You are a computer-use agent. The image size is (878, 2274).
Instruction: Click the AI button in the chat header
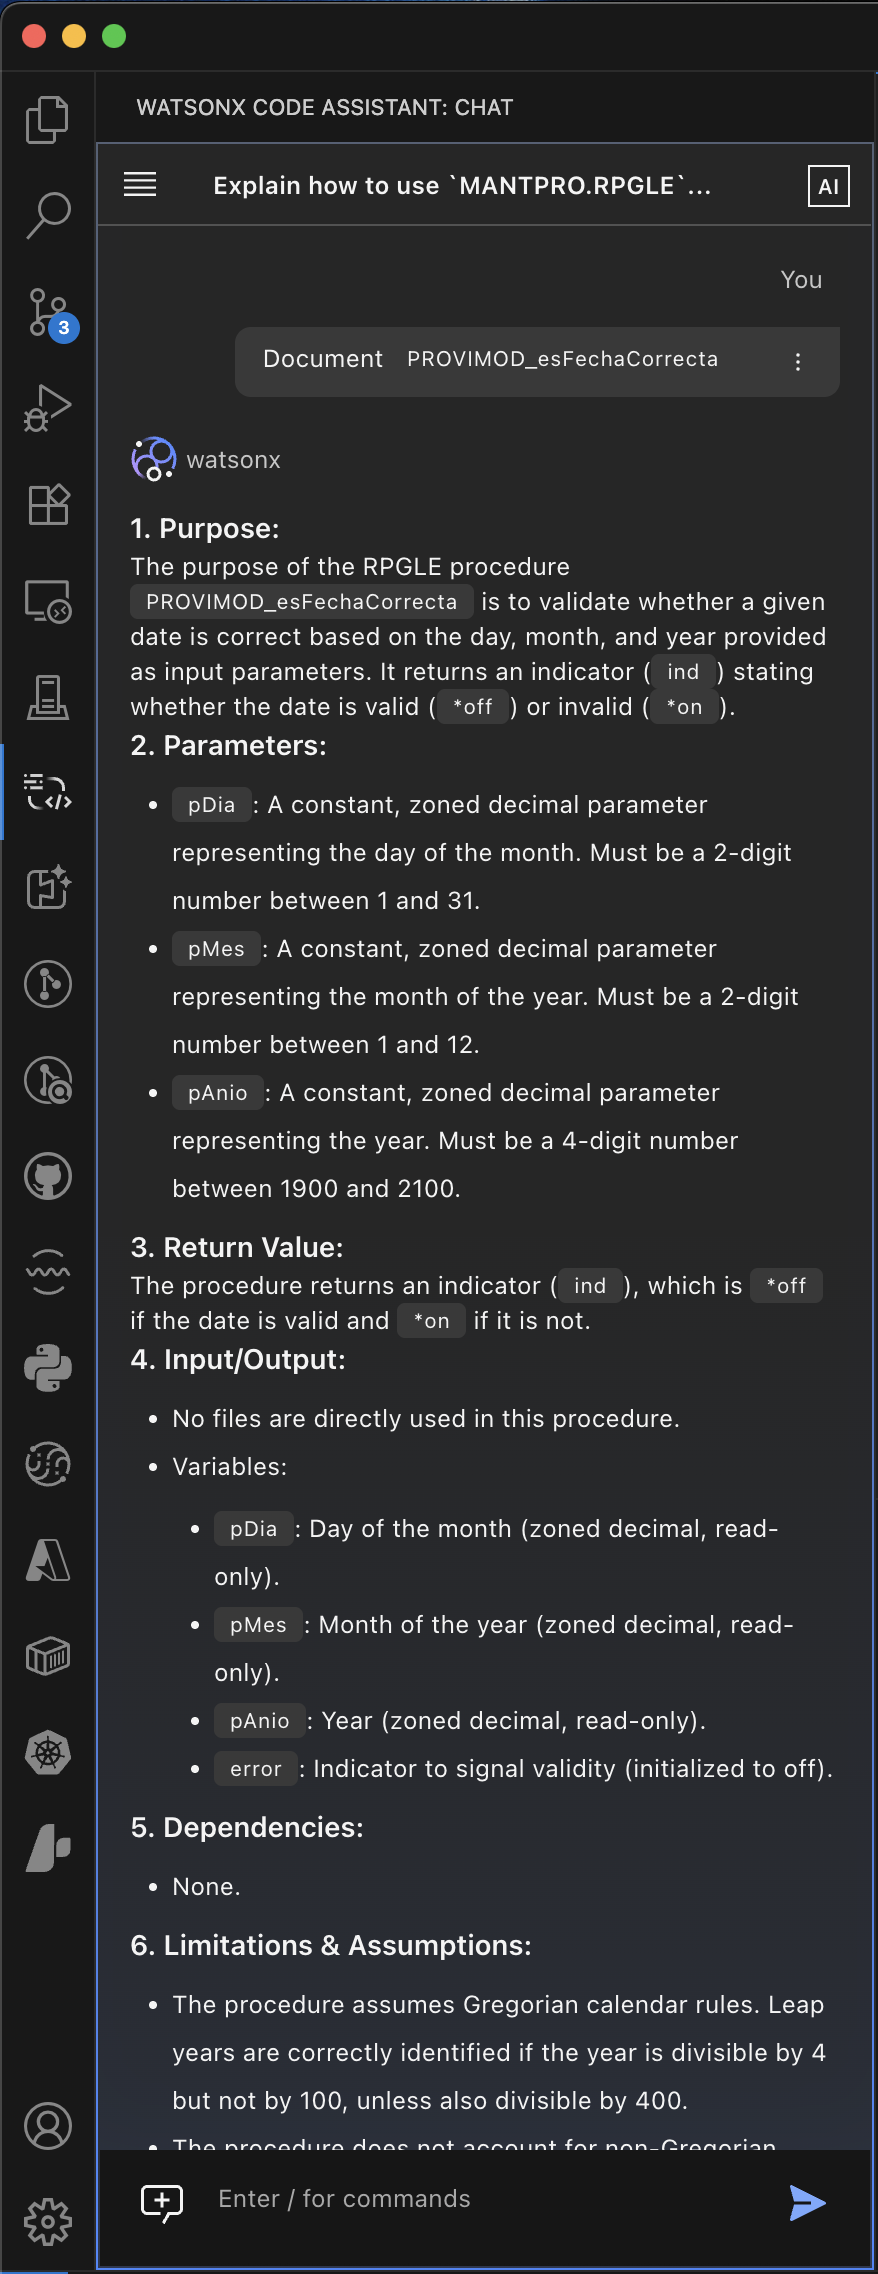click(x=827, y=185)
